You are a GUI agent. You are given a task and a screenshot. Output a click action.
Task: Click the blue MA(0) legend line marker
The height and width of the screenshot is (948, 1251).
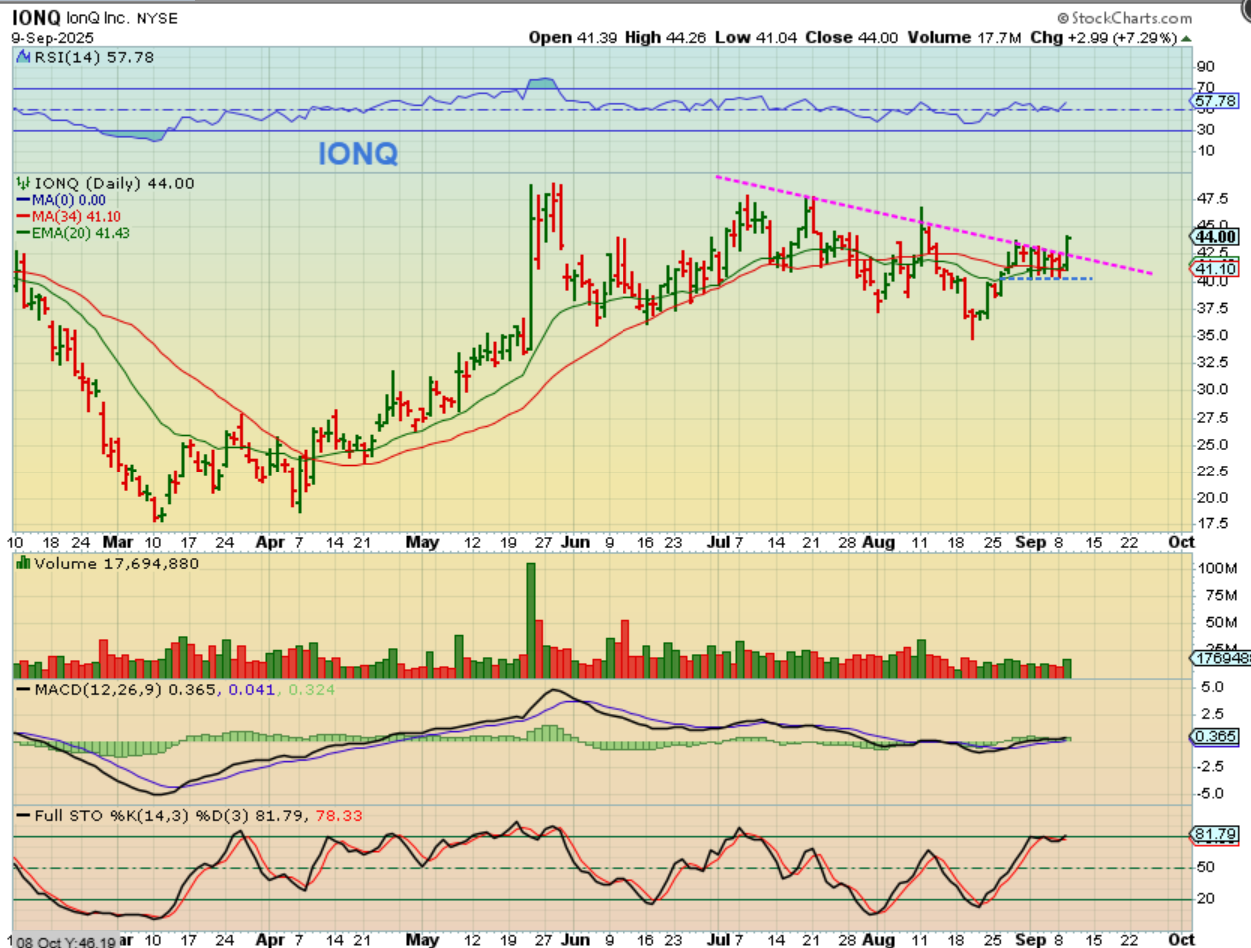24,200
